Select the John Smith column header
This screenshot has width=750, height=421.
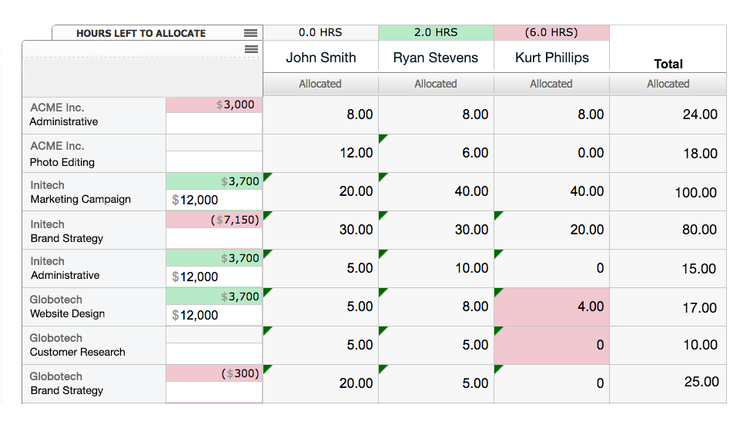point(320,57)
